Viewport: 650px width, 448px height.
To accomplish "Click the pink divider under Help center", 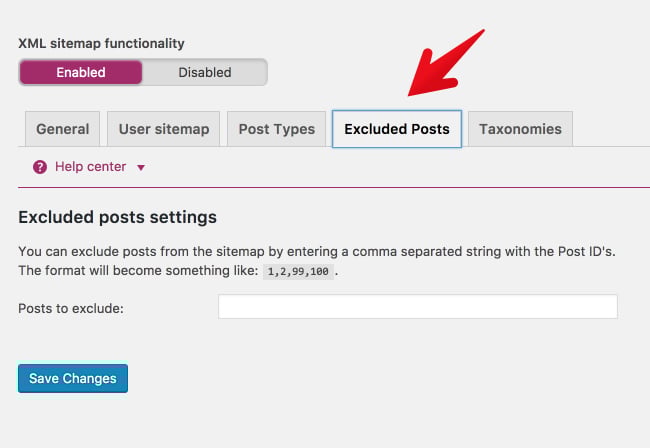I will 334,187.
